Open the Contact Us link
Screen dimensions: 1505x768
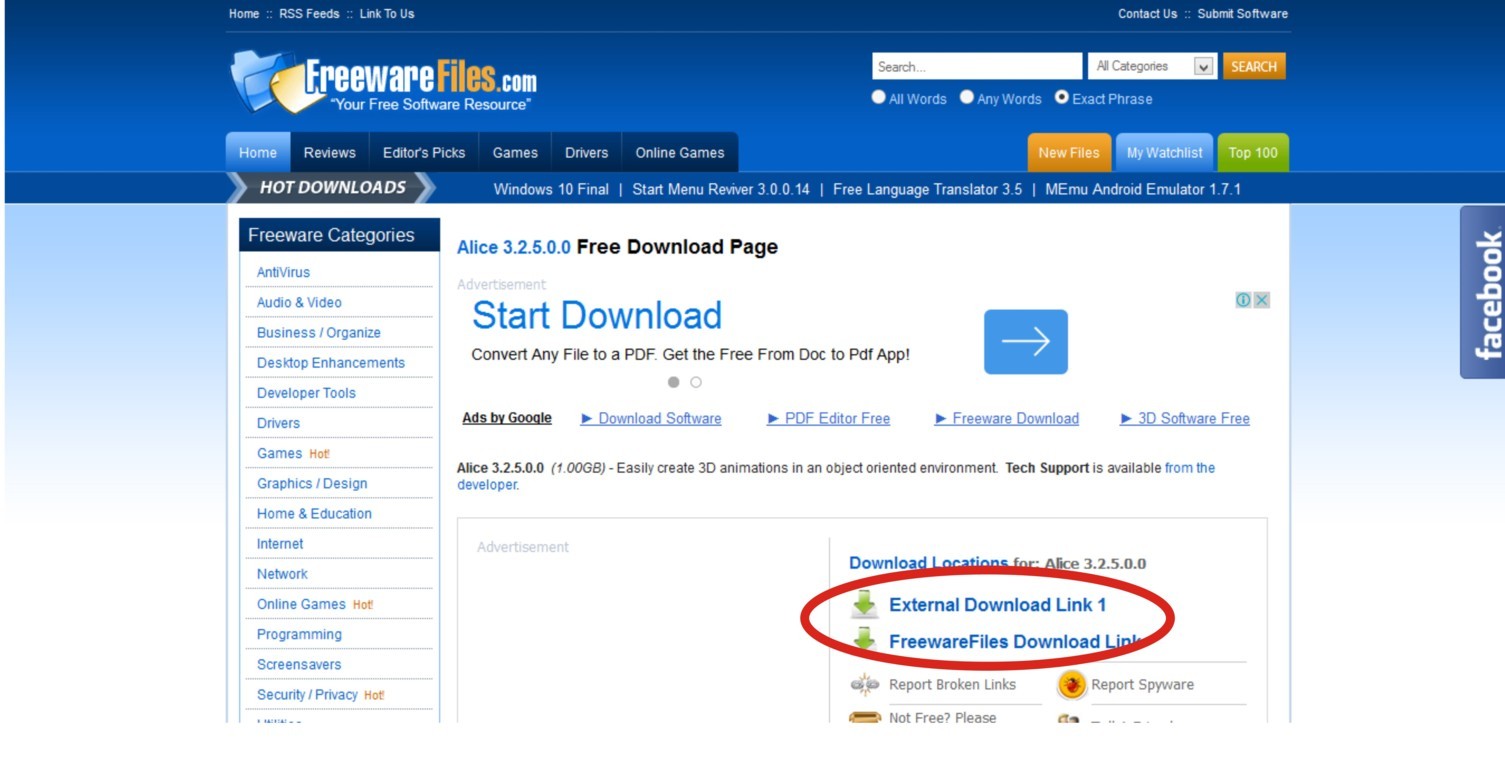click(x=1148, y=14)
